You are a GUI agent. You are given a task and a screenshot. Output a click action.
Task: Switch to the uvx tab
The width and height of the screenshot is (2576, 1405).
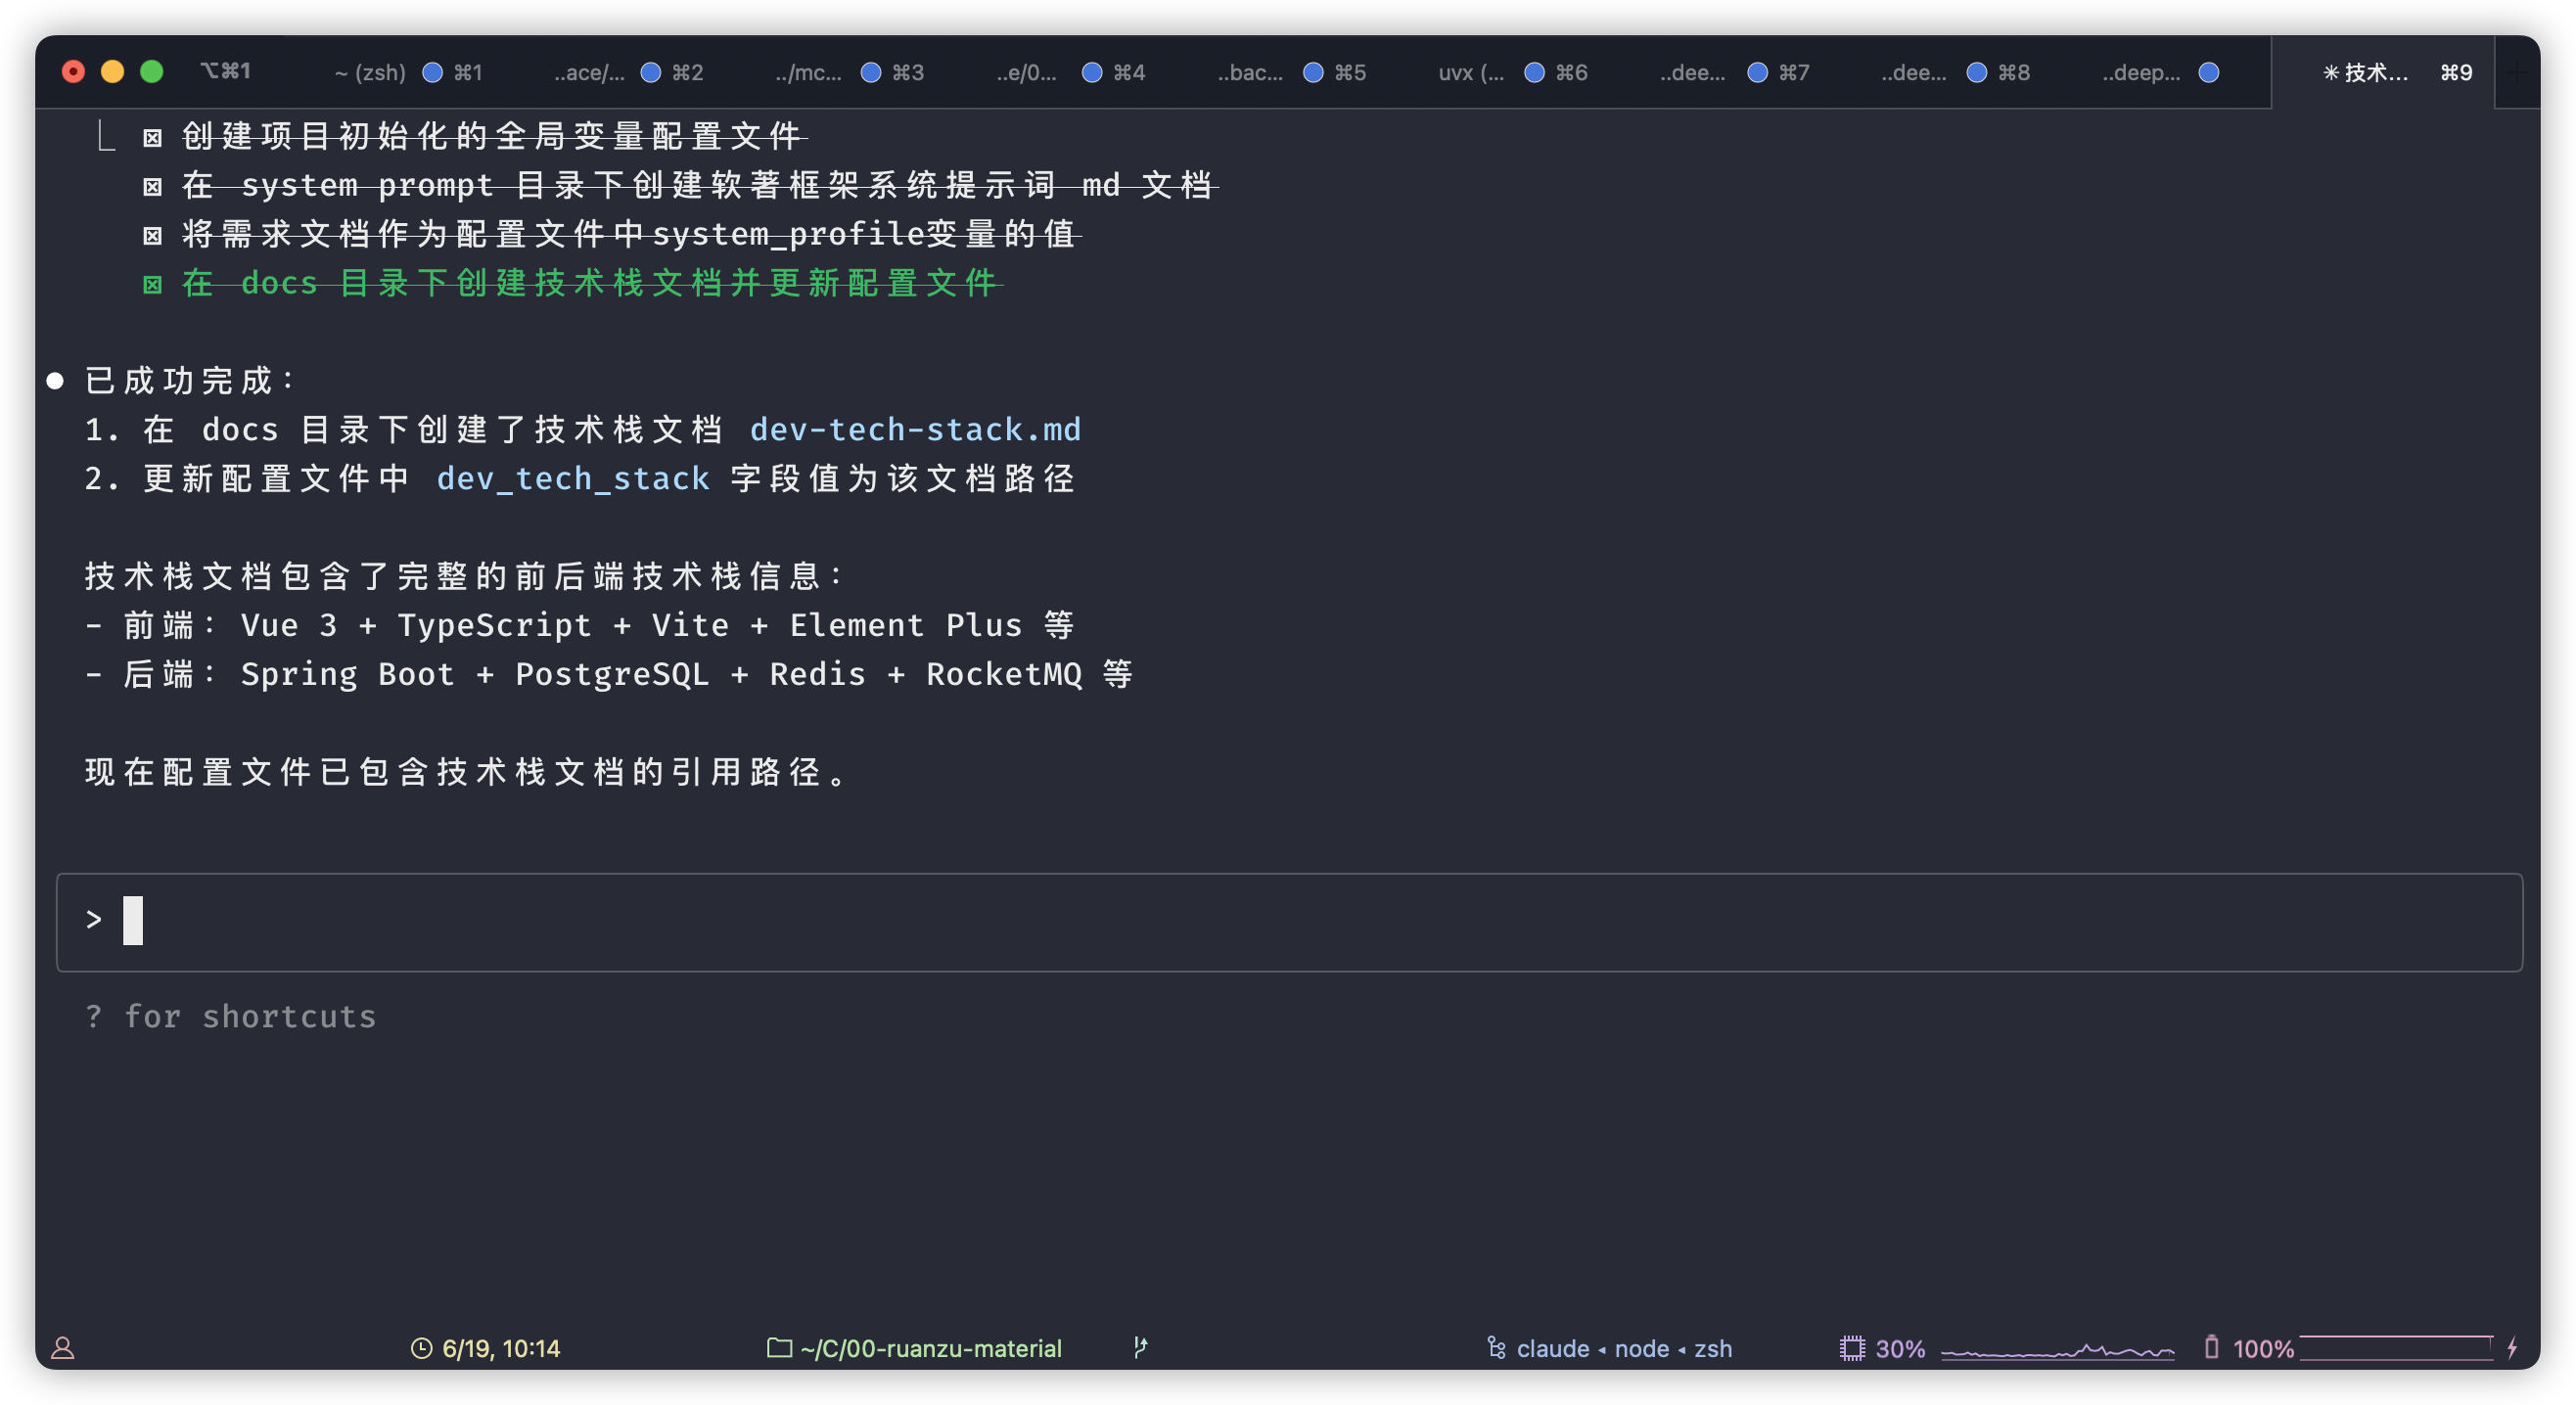click(1470, 72)
